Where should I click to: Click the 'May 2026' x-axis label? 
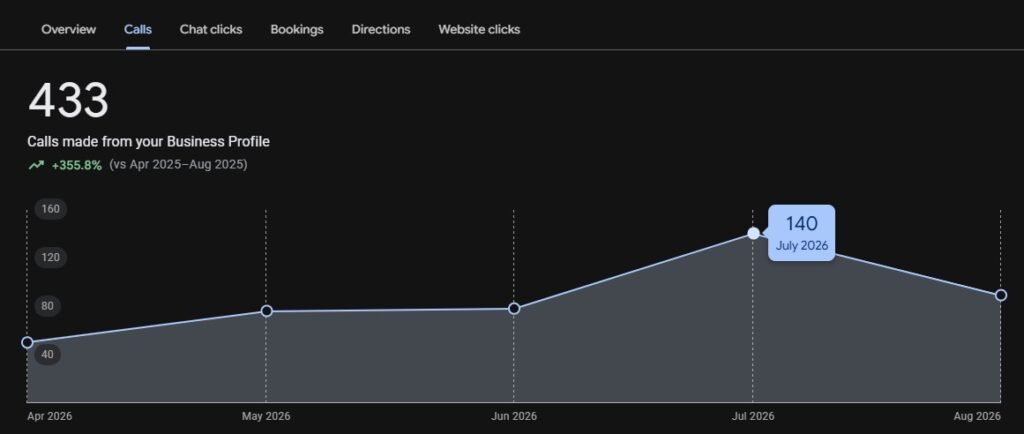point(266,416)
